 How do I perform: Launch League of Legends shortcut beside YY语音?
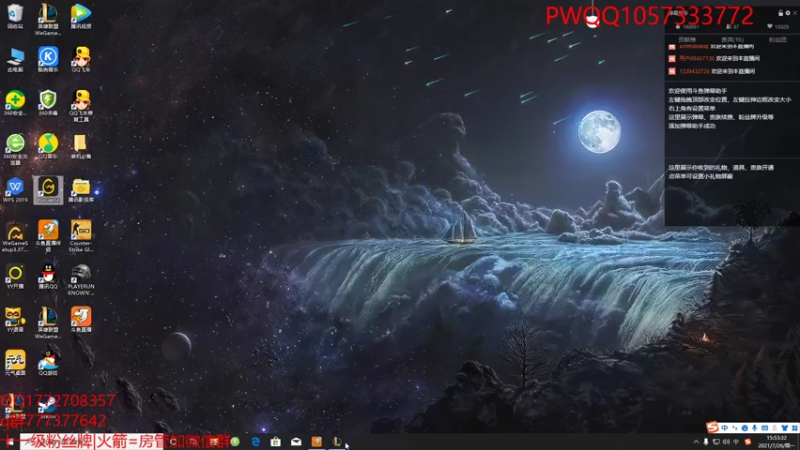[48, 323]
